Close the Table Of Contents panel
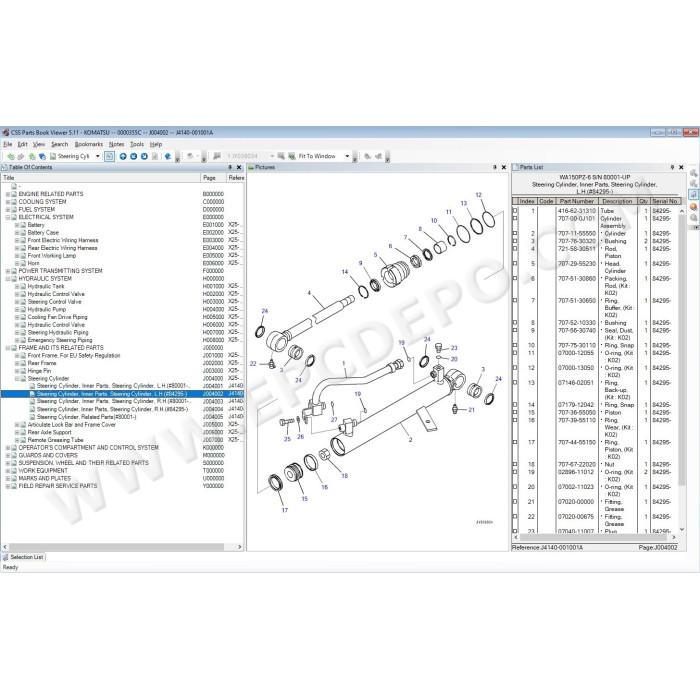The height and width of the screenshot is (700, 700). click(239, 167)
